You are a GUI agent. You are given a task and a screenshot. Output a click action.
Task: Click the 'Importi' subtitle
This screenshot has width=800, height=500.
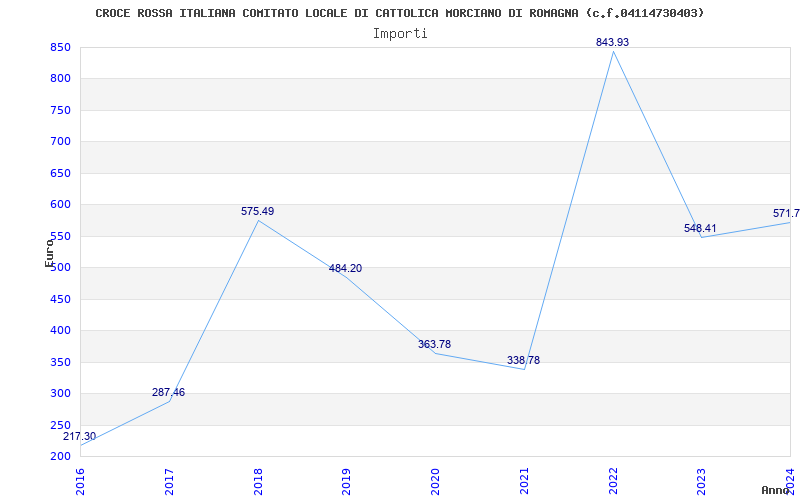coord(400,34)
